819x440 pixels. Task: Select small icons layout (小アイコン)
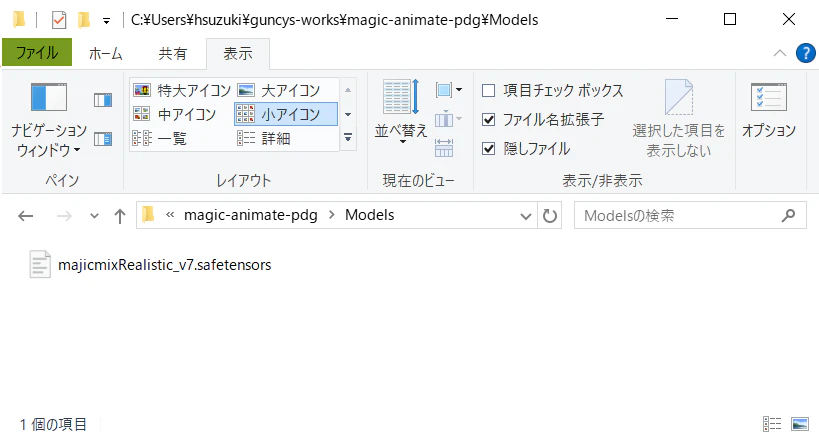click(x=286, y=114)
